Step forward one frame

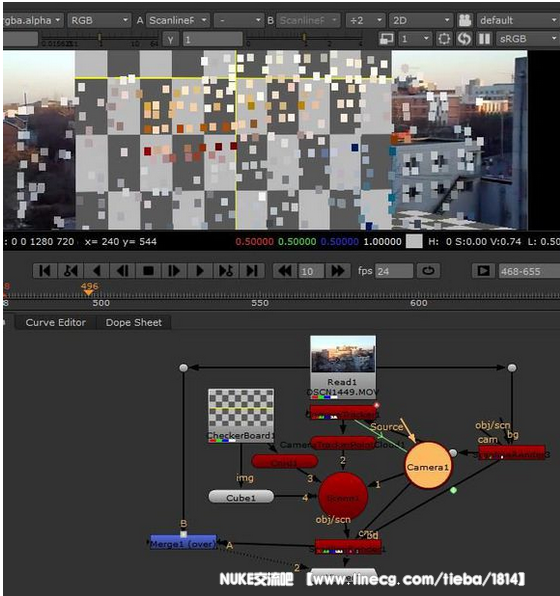(x=174, y=271)
